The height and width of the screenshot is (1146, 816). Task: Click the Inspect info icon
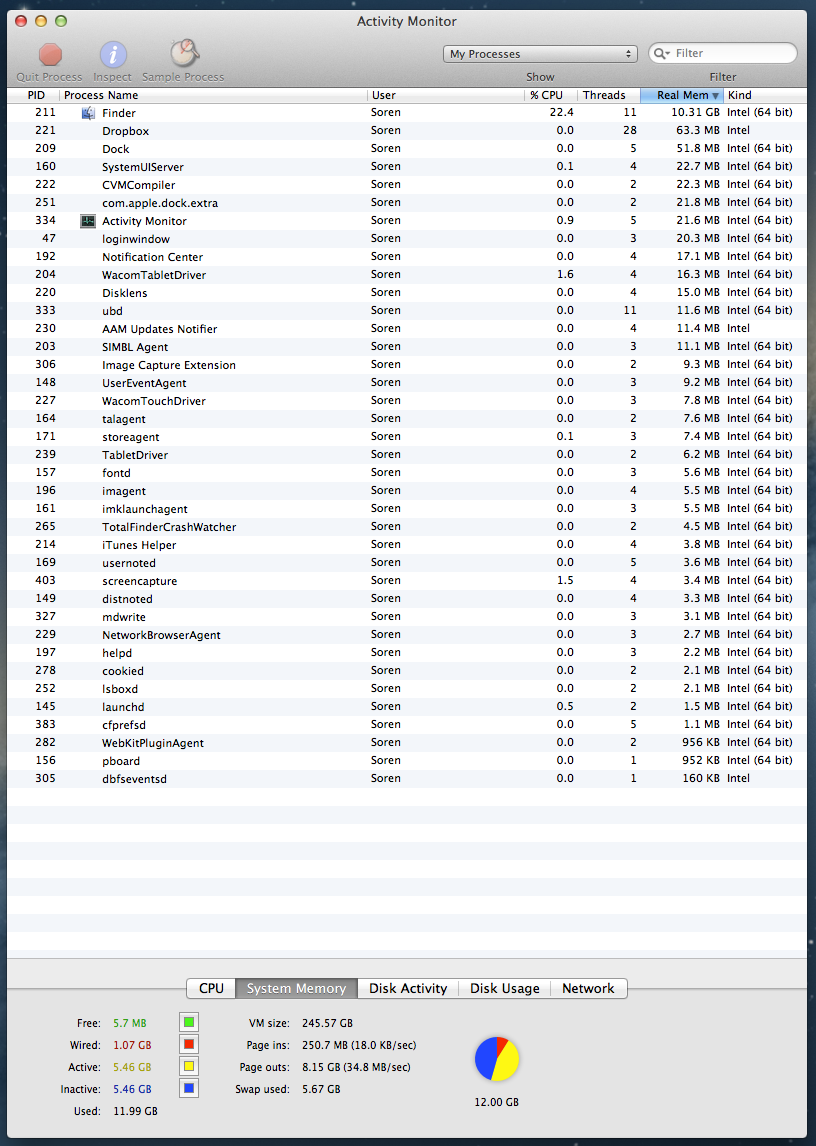[113, 54]
